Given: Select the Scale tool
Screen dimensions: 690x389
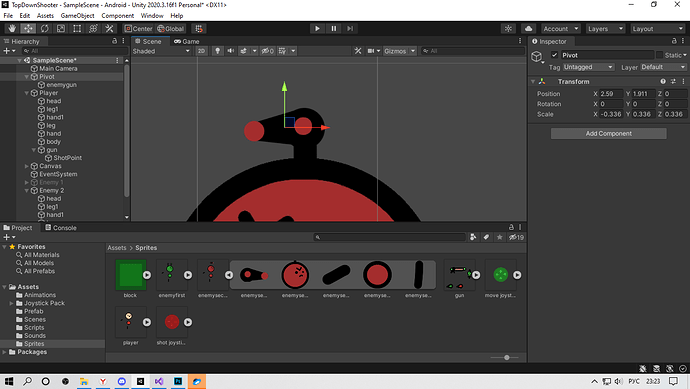Looking at the screenshot, I should pos(61,29).
